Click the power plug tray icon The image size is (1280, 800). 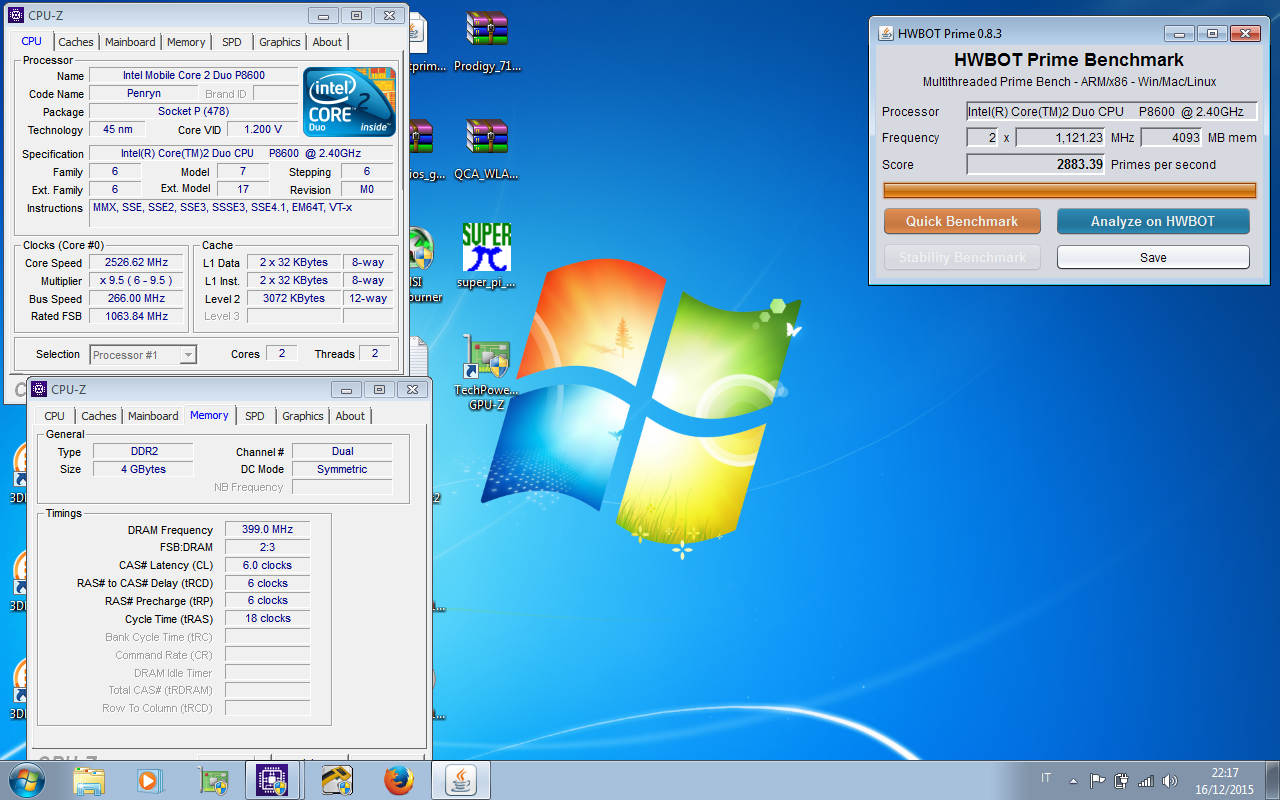coord(1122,781)
